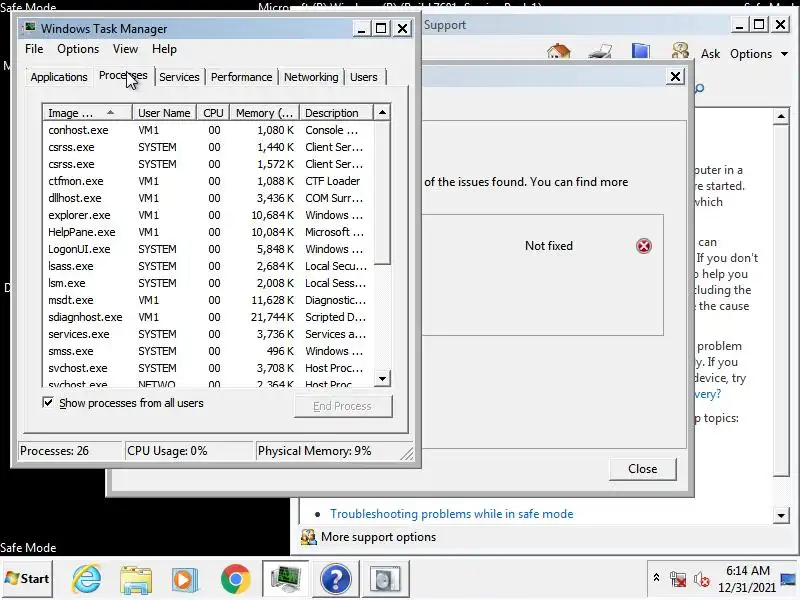
Task: Click process list scroll down arrow
Action: 382,379
